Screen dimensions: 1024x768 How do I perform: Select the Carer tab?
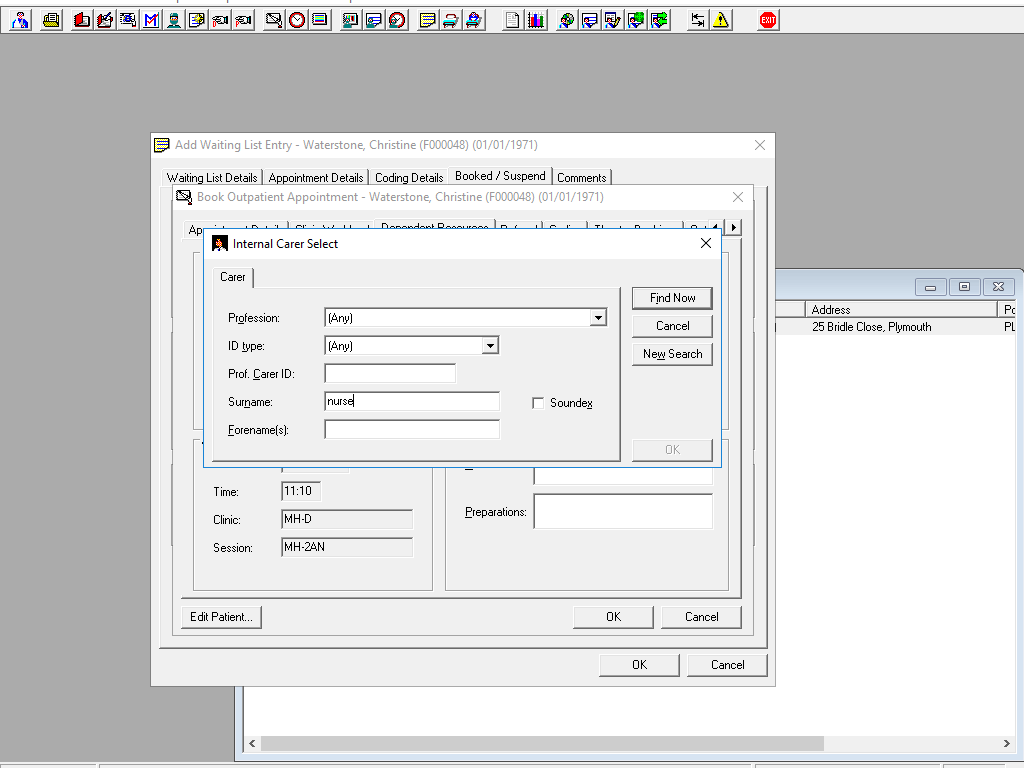click(232, 277)
